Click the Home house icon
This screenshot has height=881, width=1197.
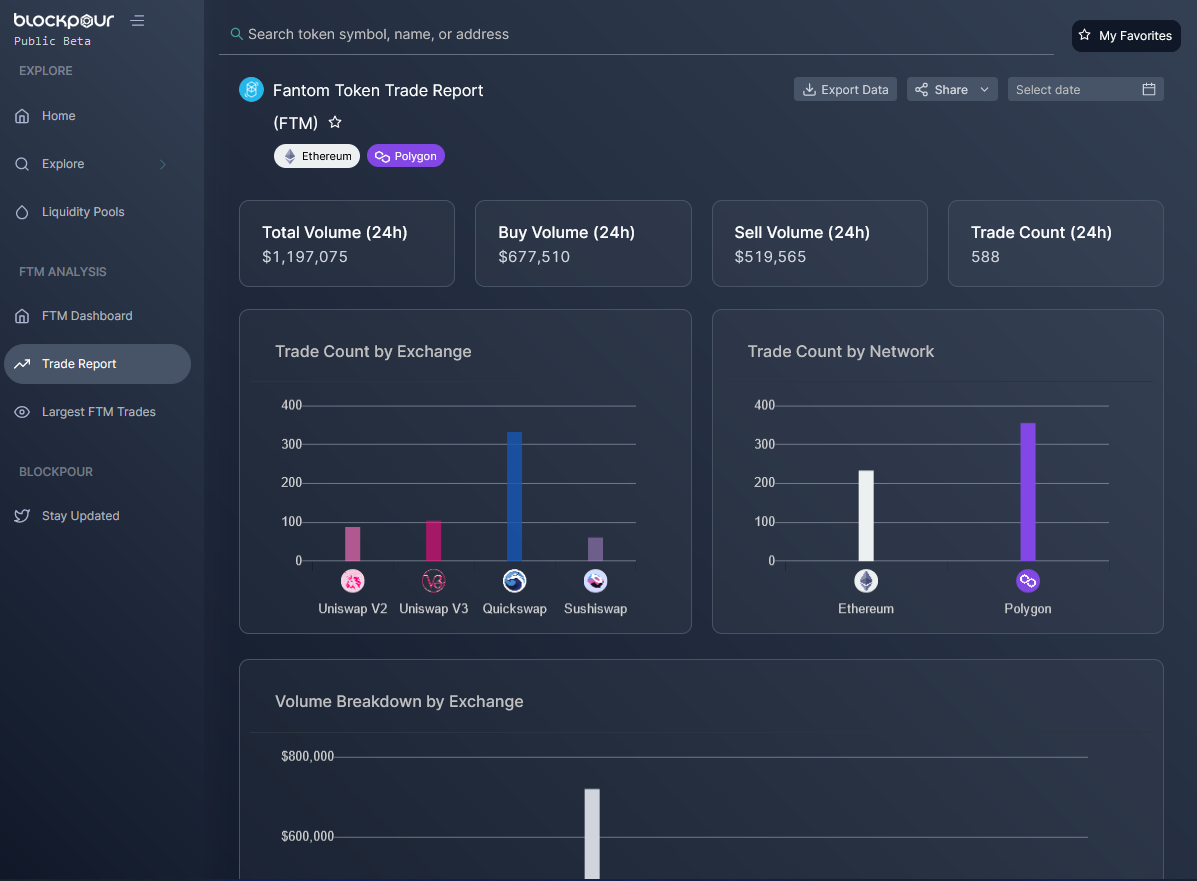click(x=22, y=116)
